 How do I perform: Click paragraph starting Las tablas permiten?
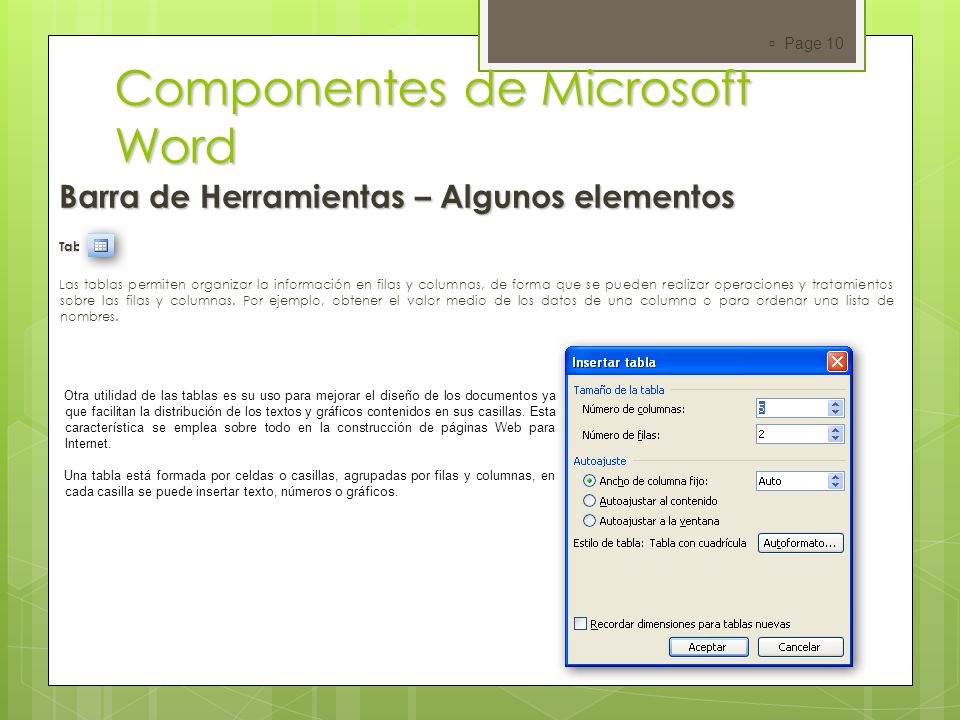coord(476,300)
